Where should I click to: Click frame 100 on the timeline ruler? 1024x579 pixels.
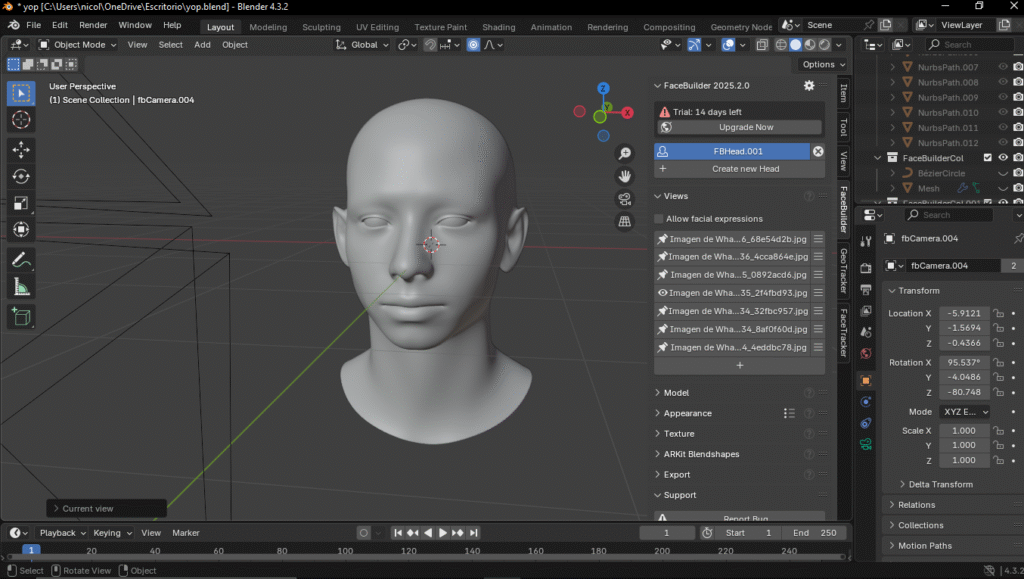(345, 551)
